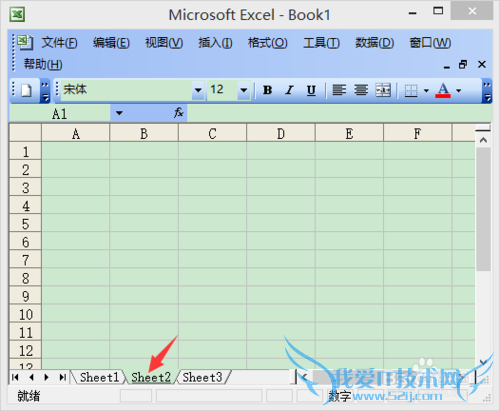Screen dimensions: 500x411
Task: Select column D header
Action: (x=281, y=134)
